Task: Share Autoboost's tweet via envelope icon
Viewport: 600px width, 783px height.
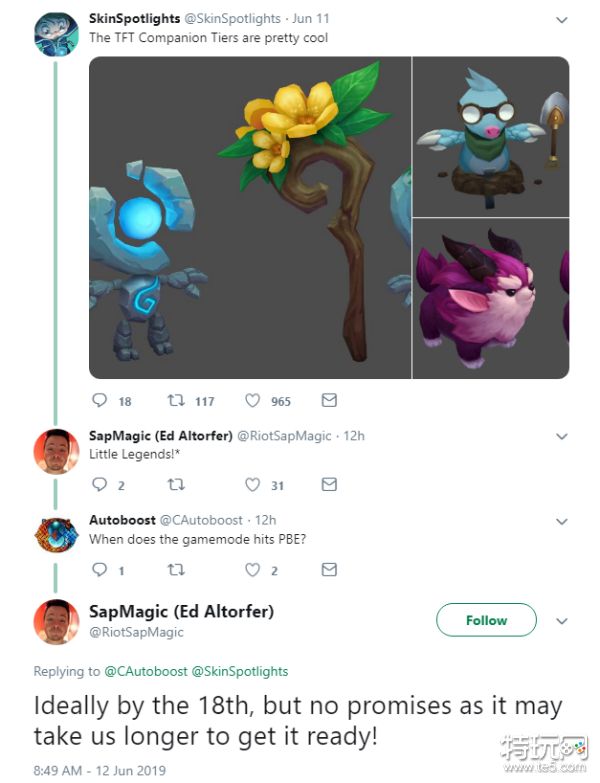Action: pos(329,569)
